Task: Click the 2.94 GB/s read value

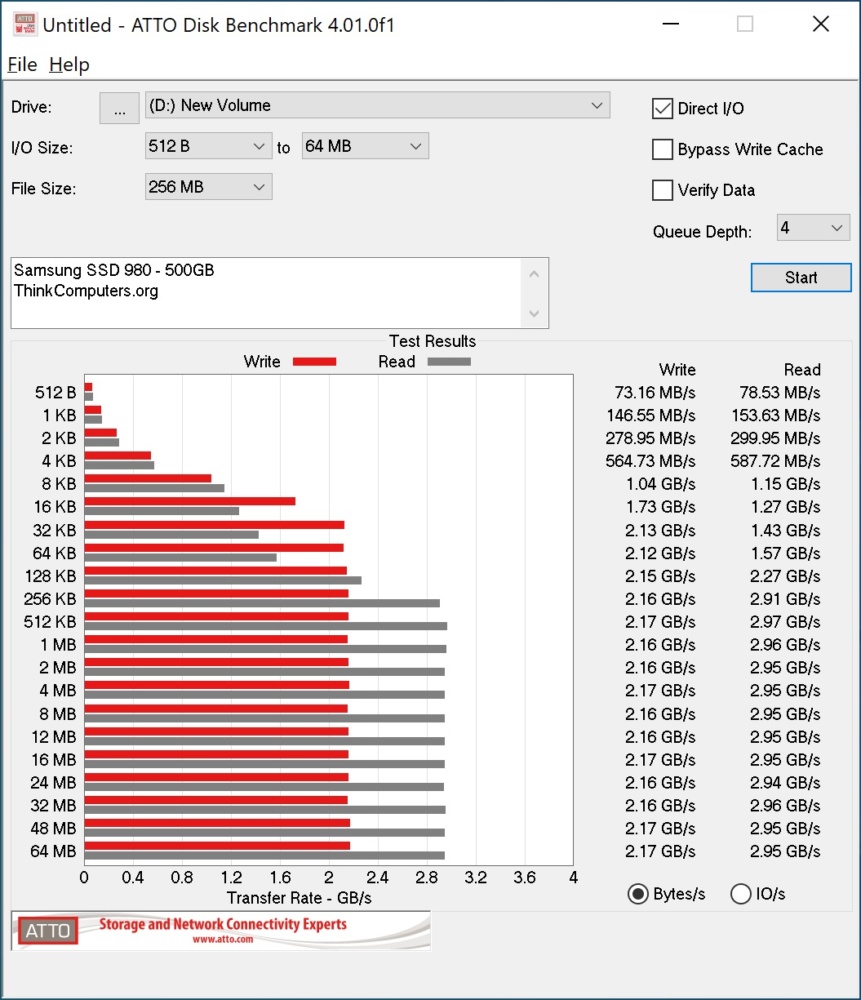Action: coord(785,783)
